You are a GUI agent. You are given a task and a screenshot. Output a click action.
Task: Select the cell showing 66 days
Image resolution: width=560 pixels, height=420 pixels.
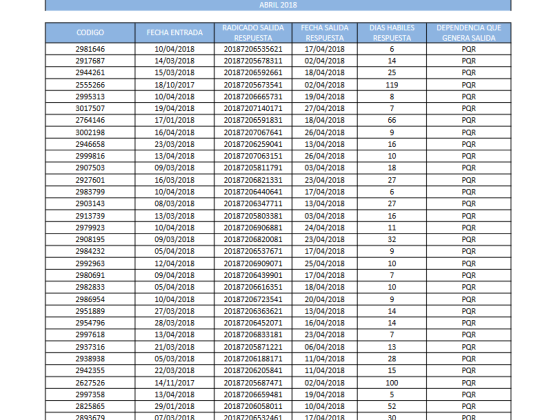click(392, 120)
